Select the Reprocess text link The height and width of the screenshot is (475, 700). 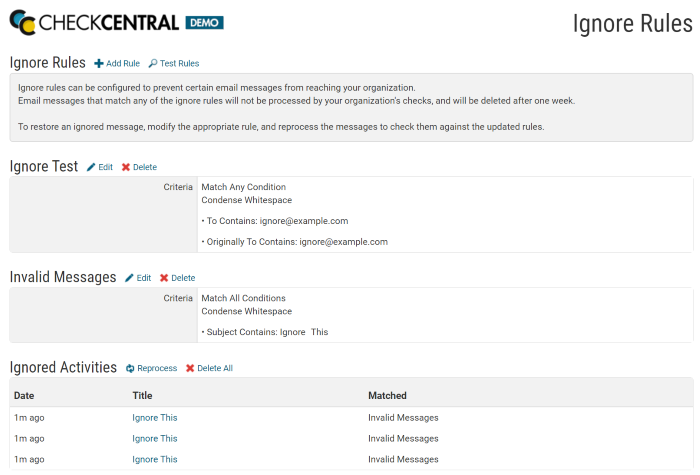pos(157,368)
